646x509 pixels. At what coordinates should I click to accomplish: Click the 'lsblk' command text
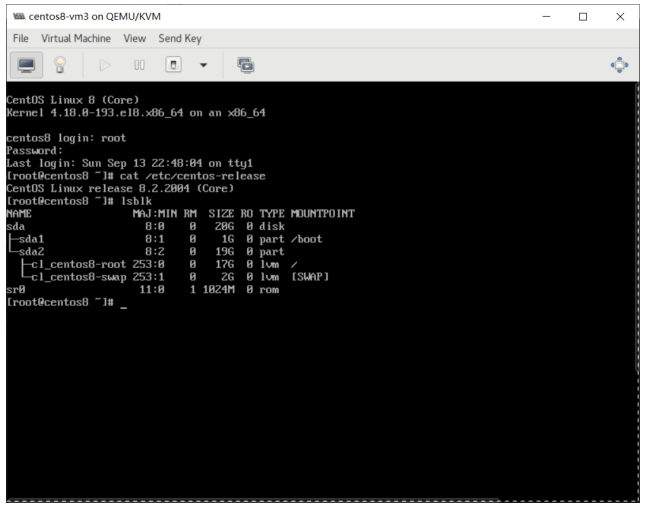[136, 201]
